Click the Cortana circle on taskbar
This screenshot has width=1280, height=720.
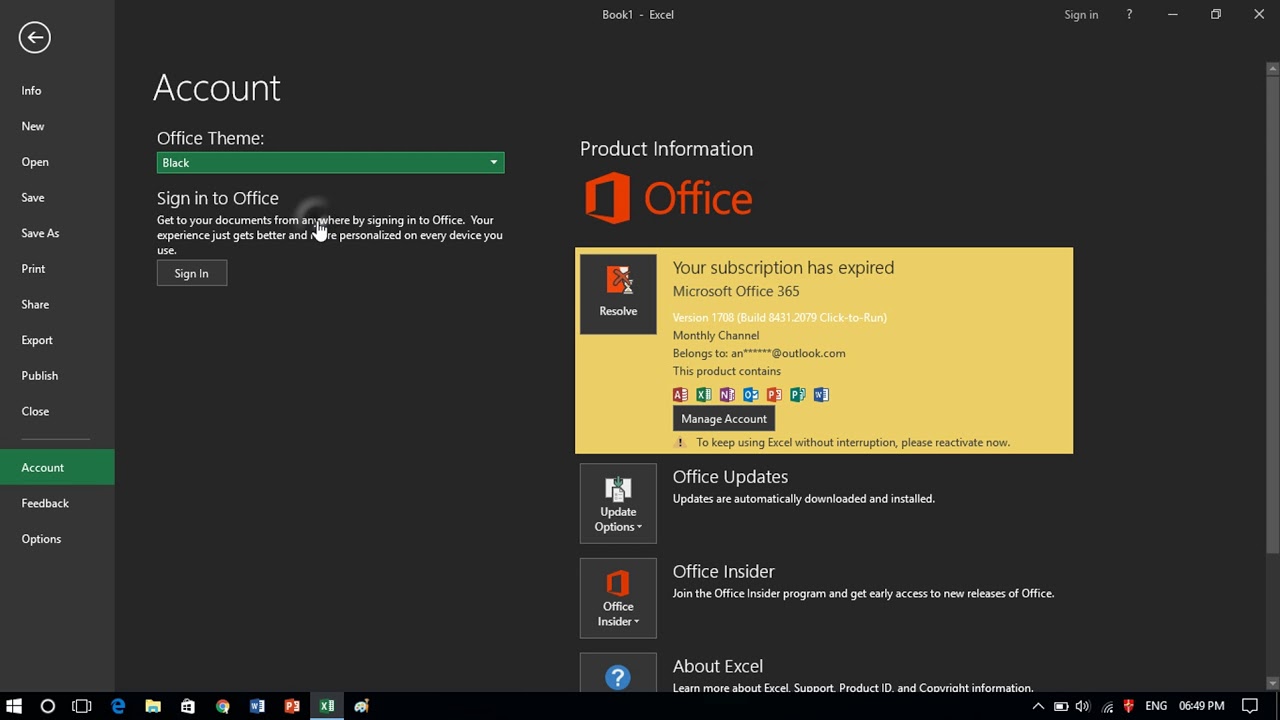47,707
